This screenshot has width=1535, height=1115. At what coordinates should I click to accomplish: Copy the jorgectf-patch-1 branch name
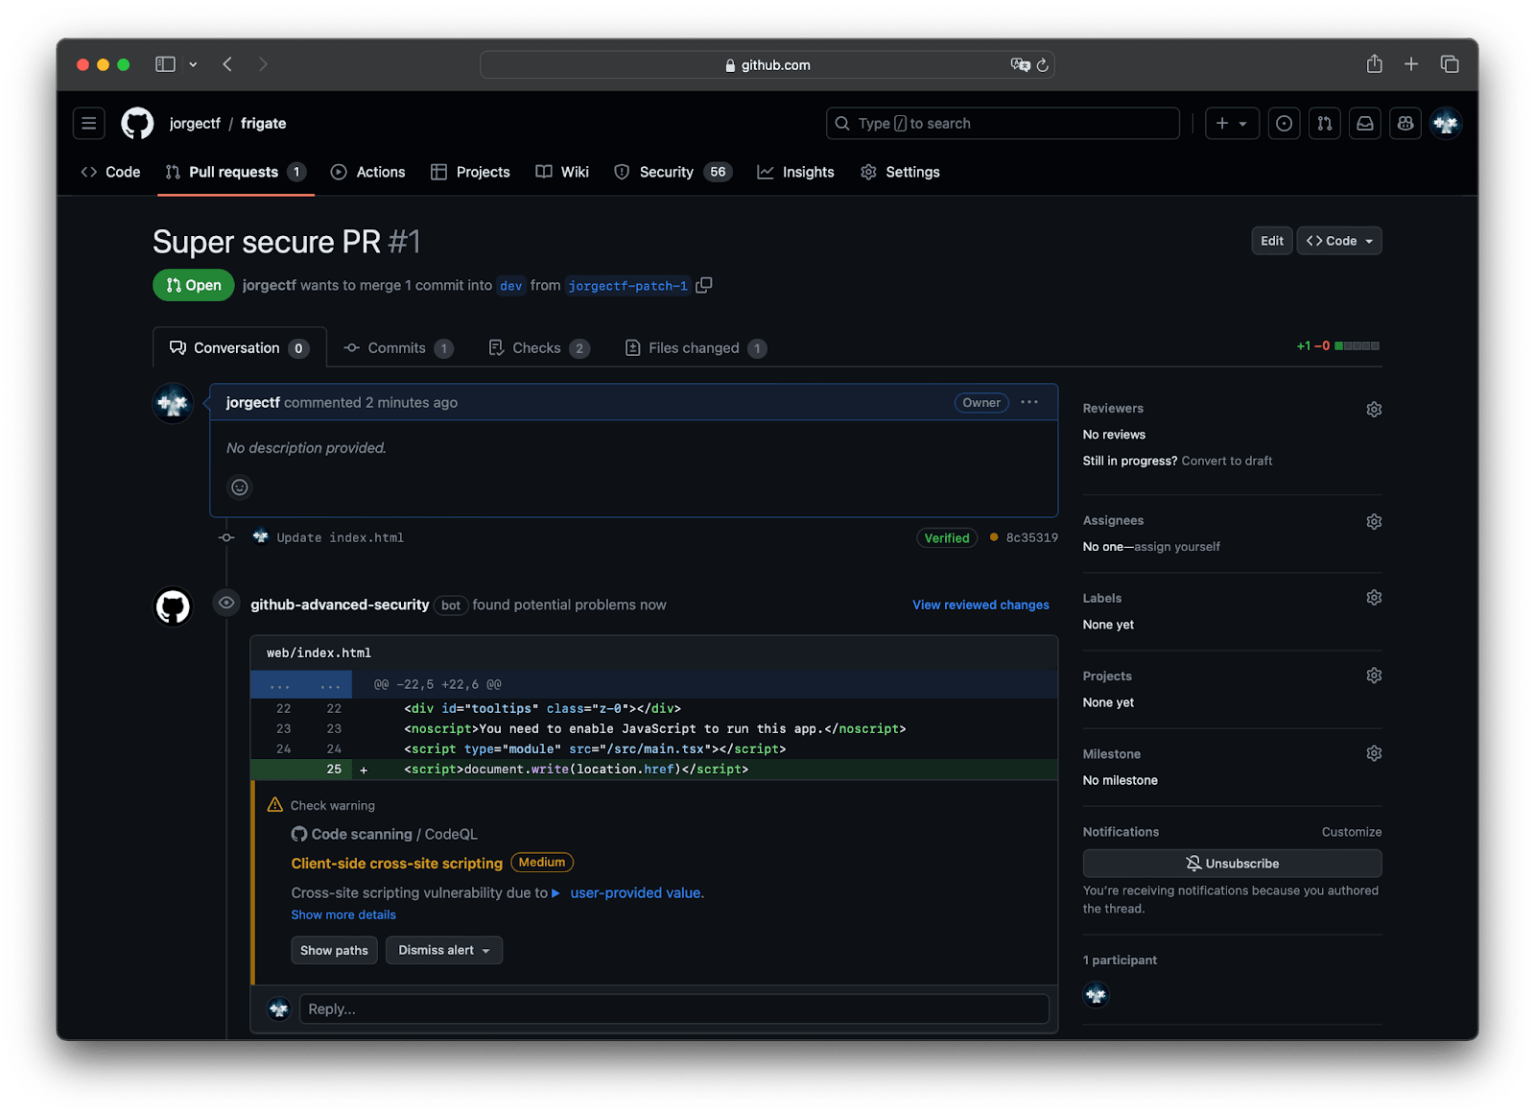point(704,285)
